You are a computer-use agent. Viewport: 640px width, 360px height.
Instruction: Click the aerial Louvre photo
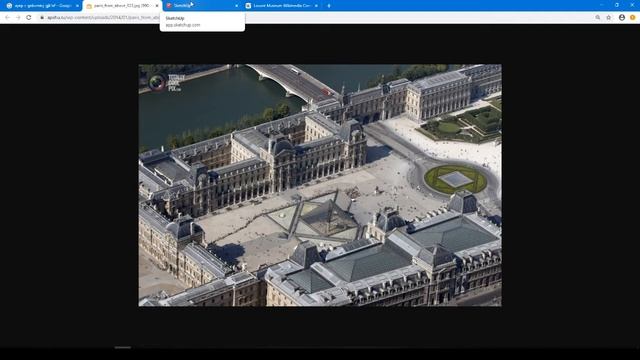tap(320, 185)
